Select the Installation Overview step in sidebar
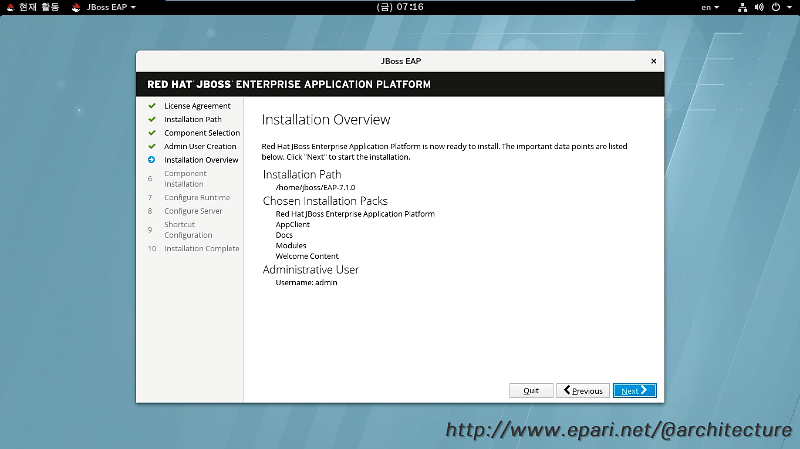The image size is (800, 449). pos(201,160)
